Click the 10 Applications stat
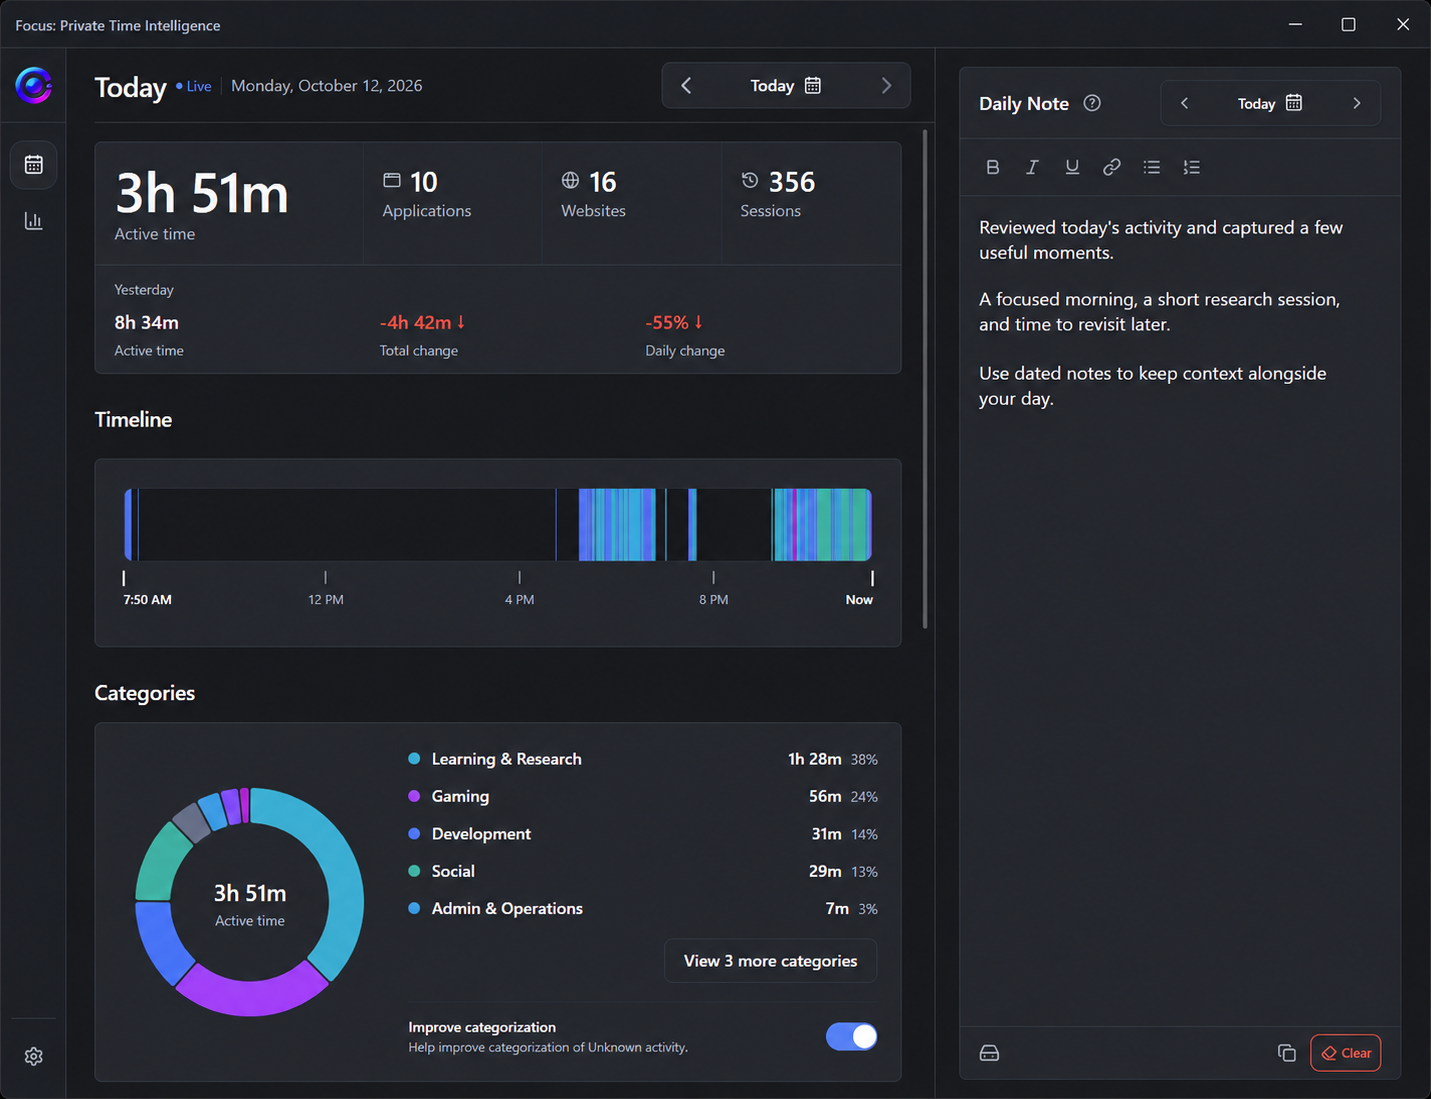1431x1099 pixels. coord(427,195)
